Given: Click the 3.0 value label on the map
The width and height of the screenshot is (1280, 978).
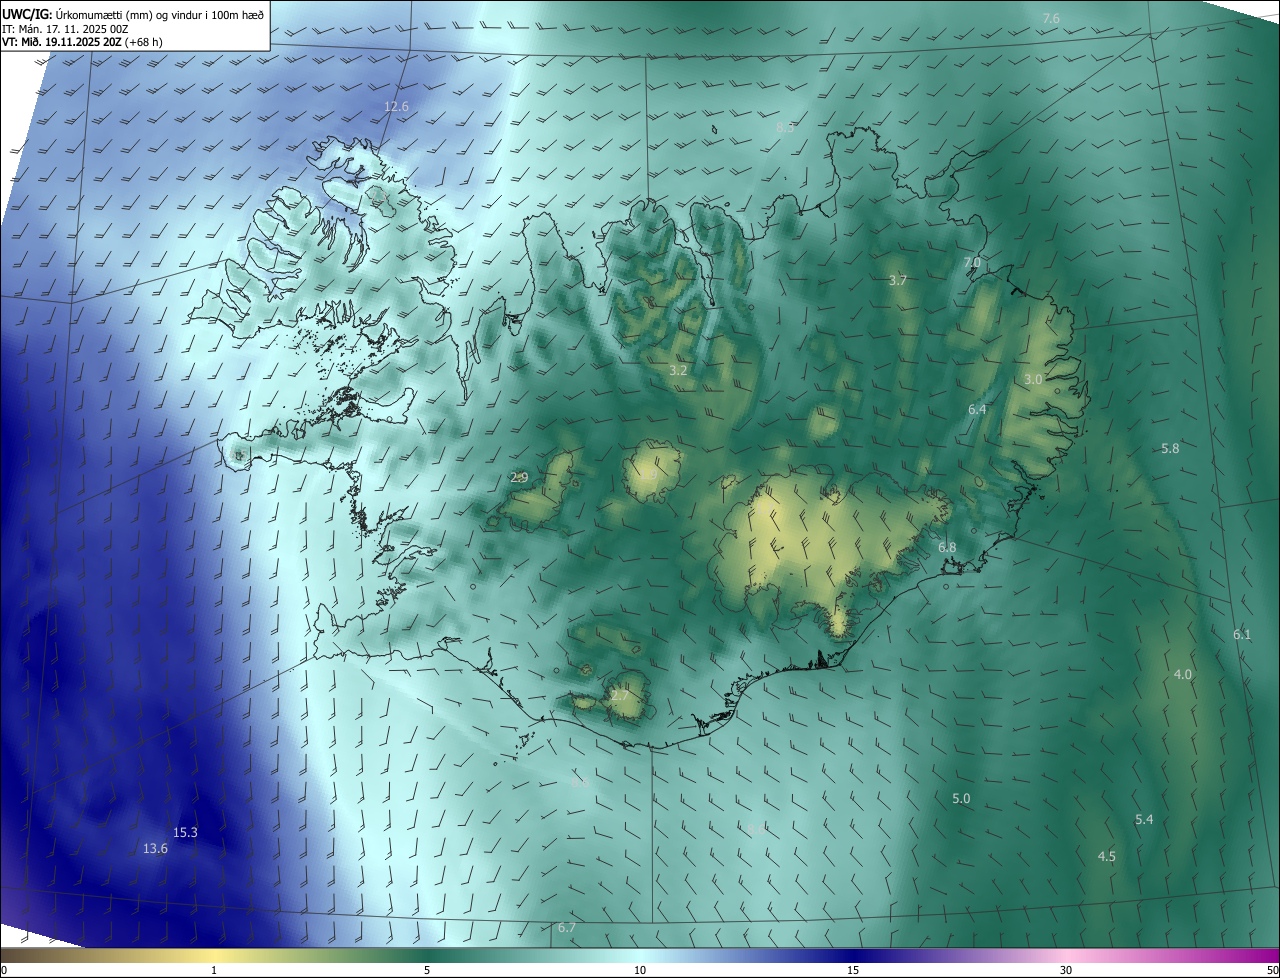Looking at the screenshot, I should pos(1034,380).
